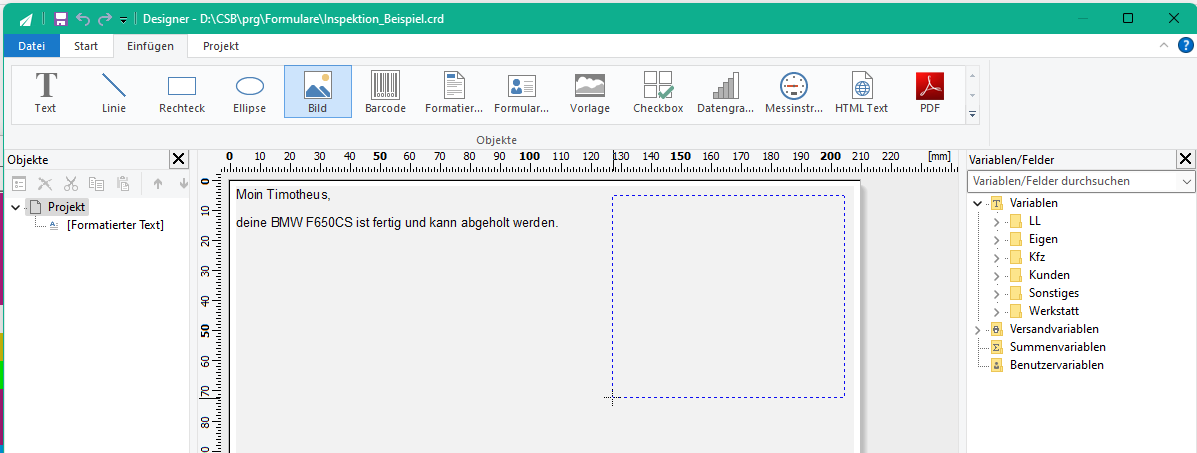Expand the Kunden variables folder

pos(996,276)
